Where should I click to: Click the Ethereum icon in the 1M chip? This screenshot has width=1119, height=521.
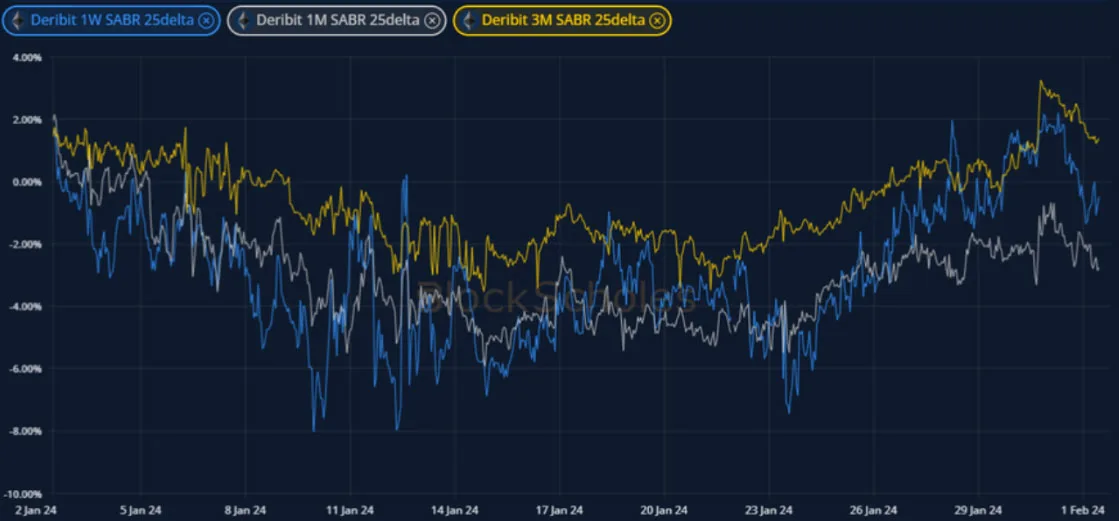243,21
